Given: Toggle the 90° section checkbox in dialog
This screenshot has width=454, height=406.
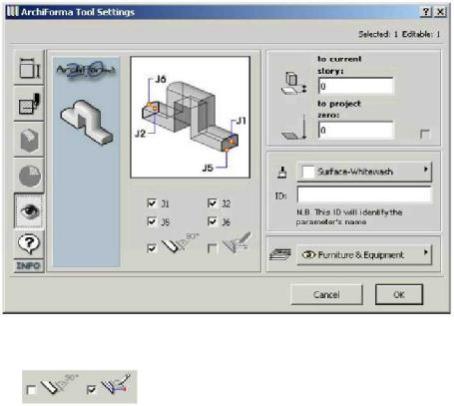Looking at the screenshot, I should (x=152, y=248).
